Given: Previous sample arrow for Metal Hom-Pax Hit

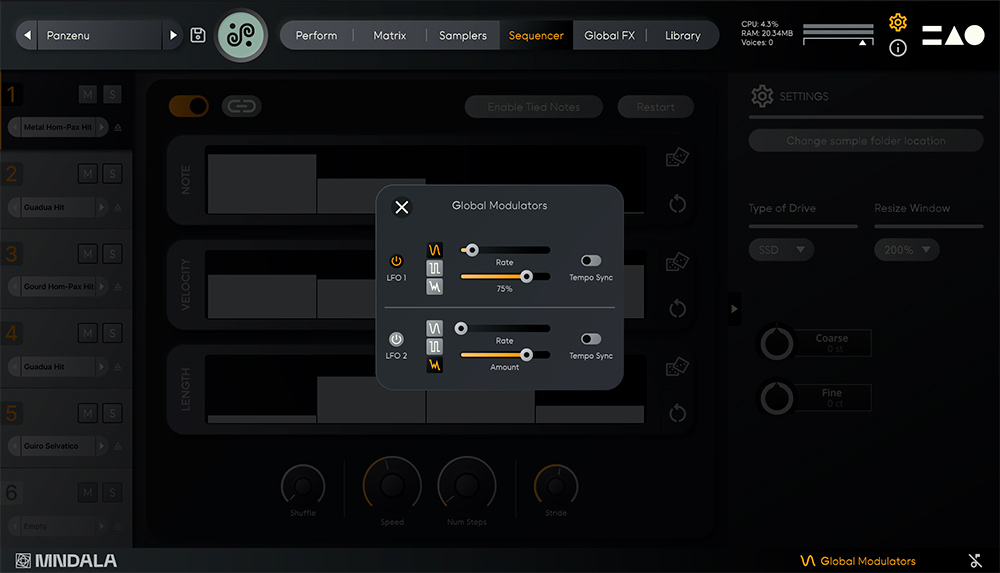Looking at the screenshot, I should (14, 127).
